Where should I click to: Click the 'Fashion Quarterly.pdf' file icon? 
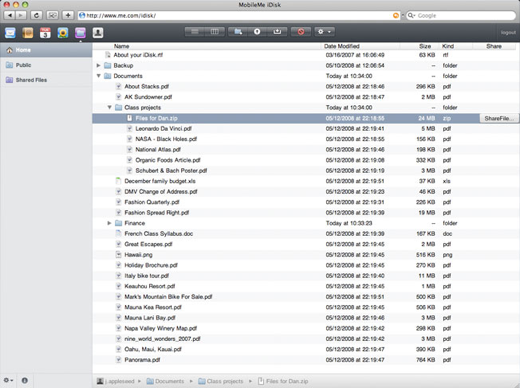(118, 202)
